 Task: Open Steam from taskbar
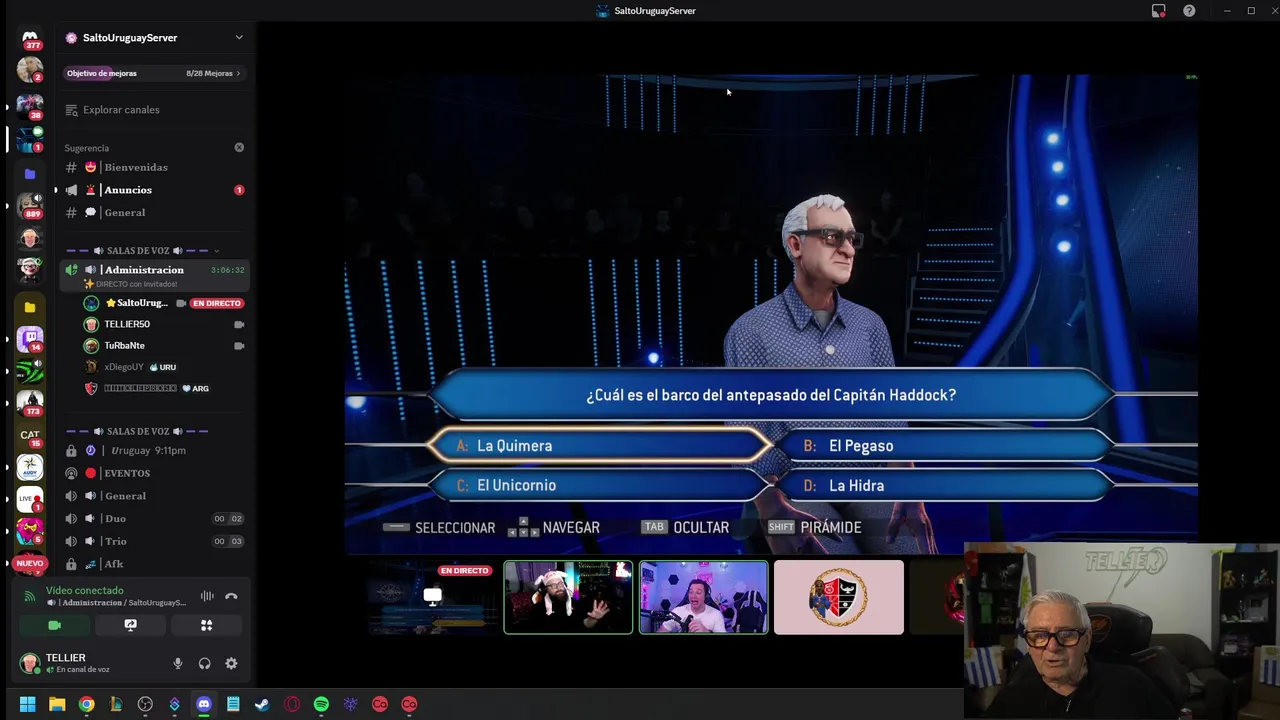(x=262, y=704)
